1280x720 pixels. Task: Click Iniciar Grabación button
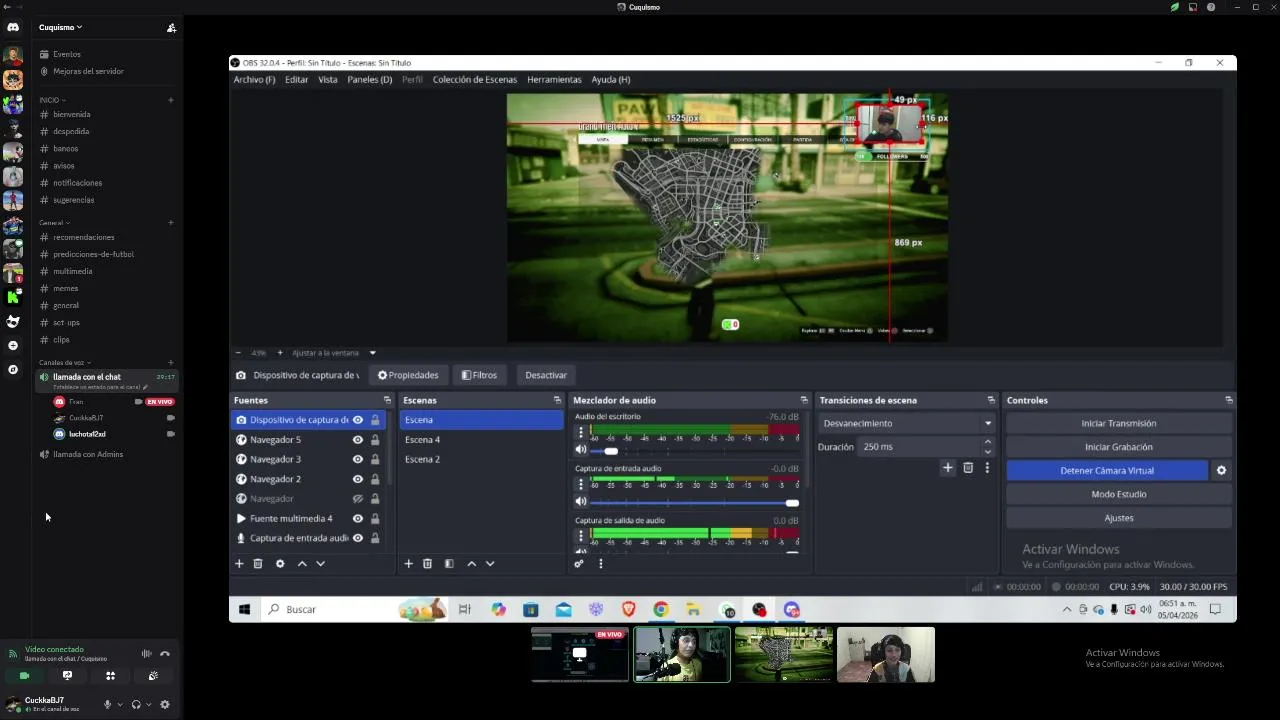pyautogui.click(x=1118, y=447)
